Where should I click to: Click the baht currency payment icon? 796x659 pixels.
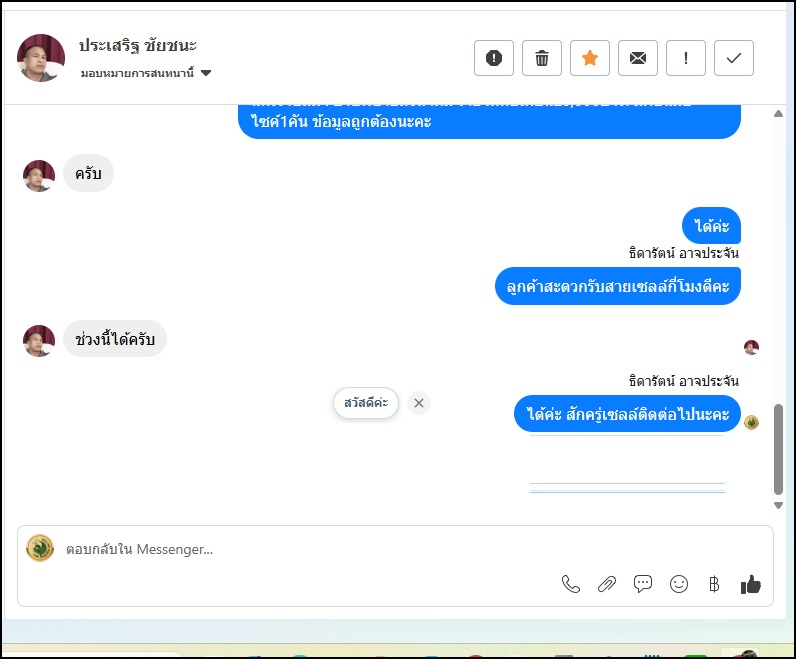[x=714, y=584]
